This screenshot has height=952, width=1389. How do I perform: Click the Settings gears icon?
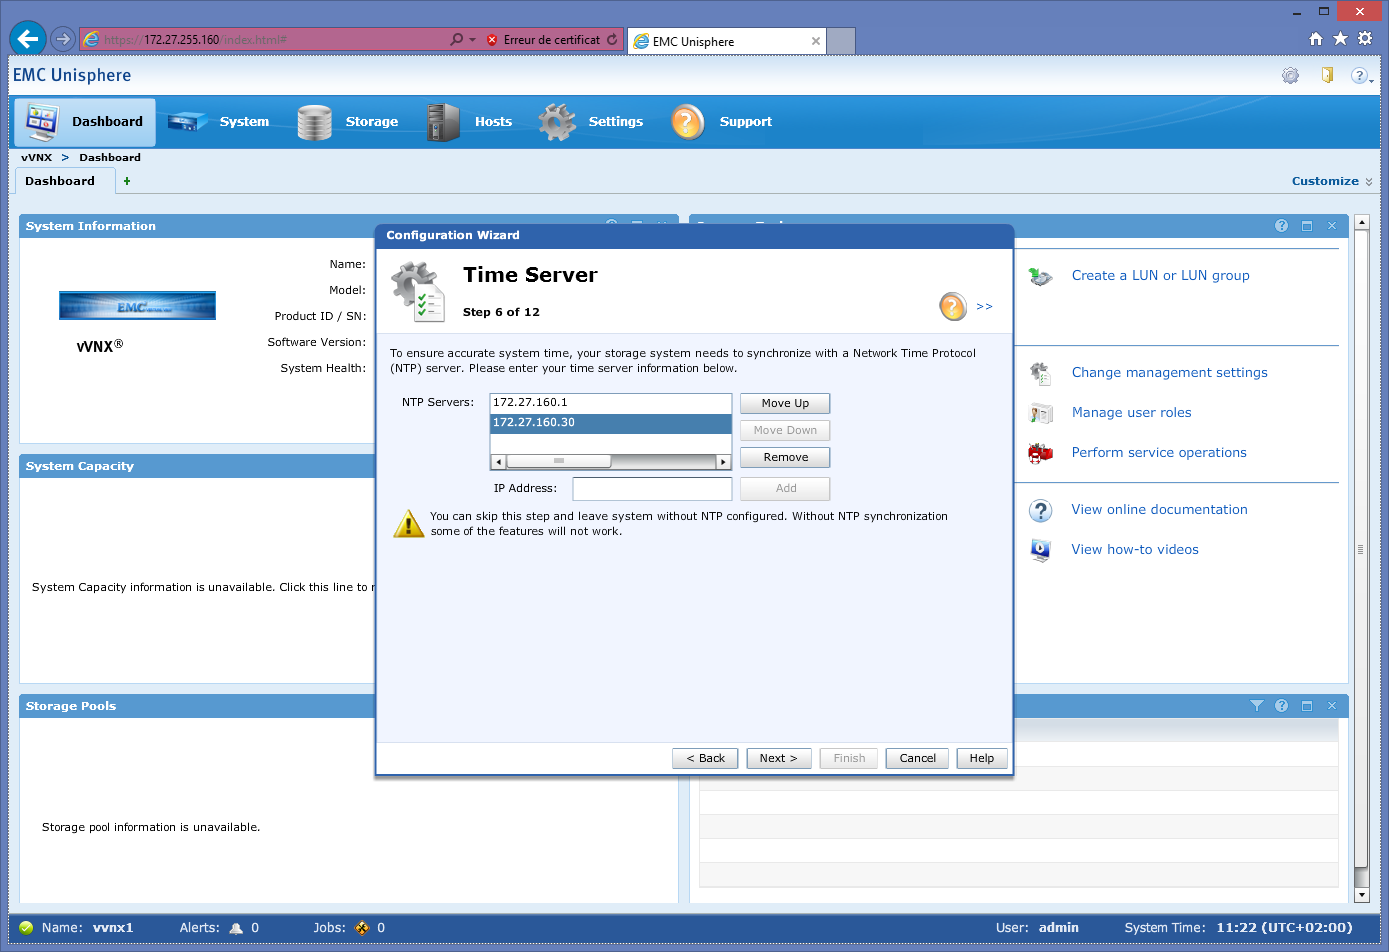click(557, 122)
